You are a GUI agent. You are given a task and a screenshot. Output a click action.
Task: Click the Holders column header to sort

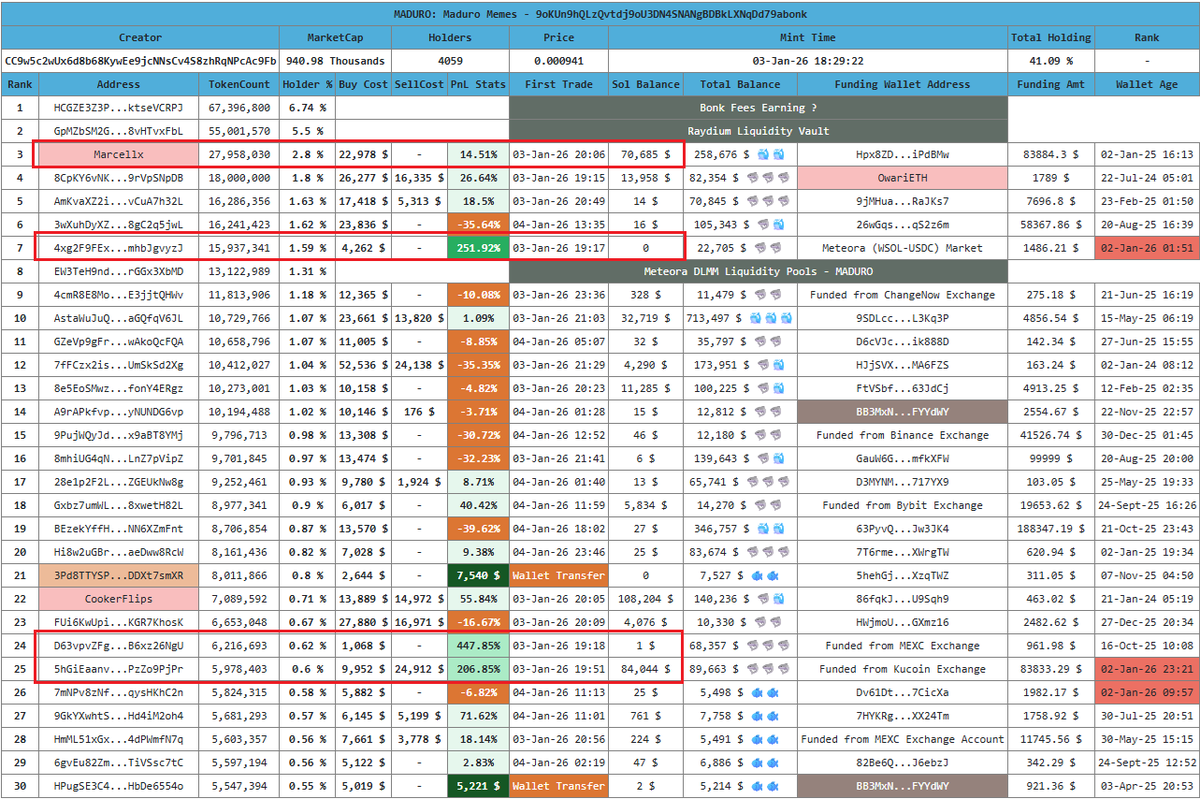point(449,37)
